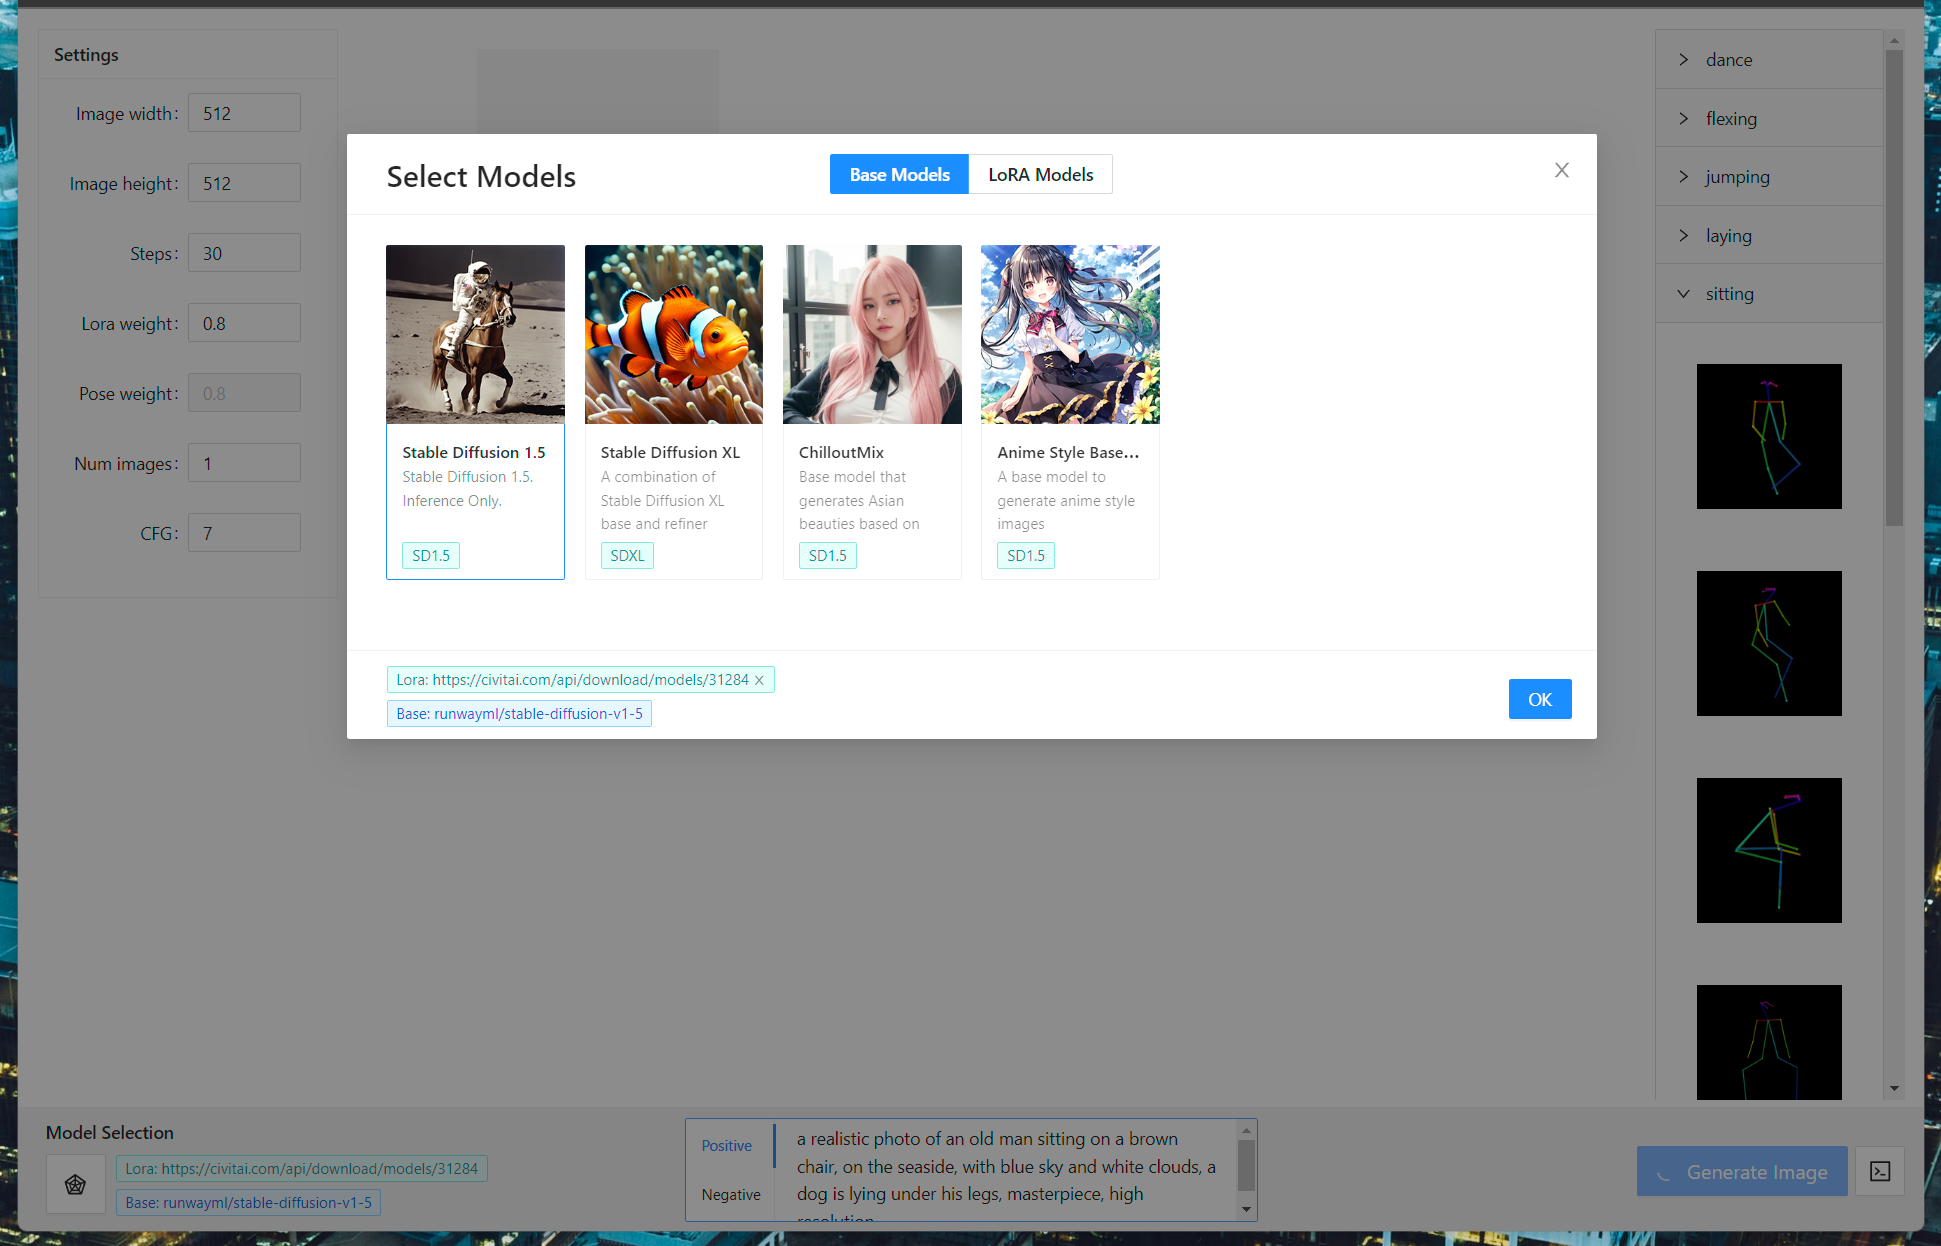The image size is (1941, 1246).
Task: Choose ChilloutMix model card
Action: [x=872, y=412]
